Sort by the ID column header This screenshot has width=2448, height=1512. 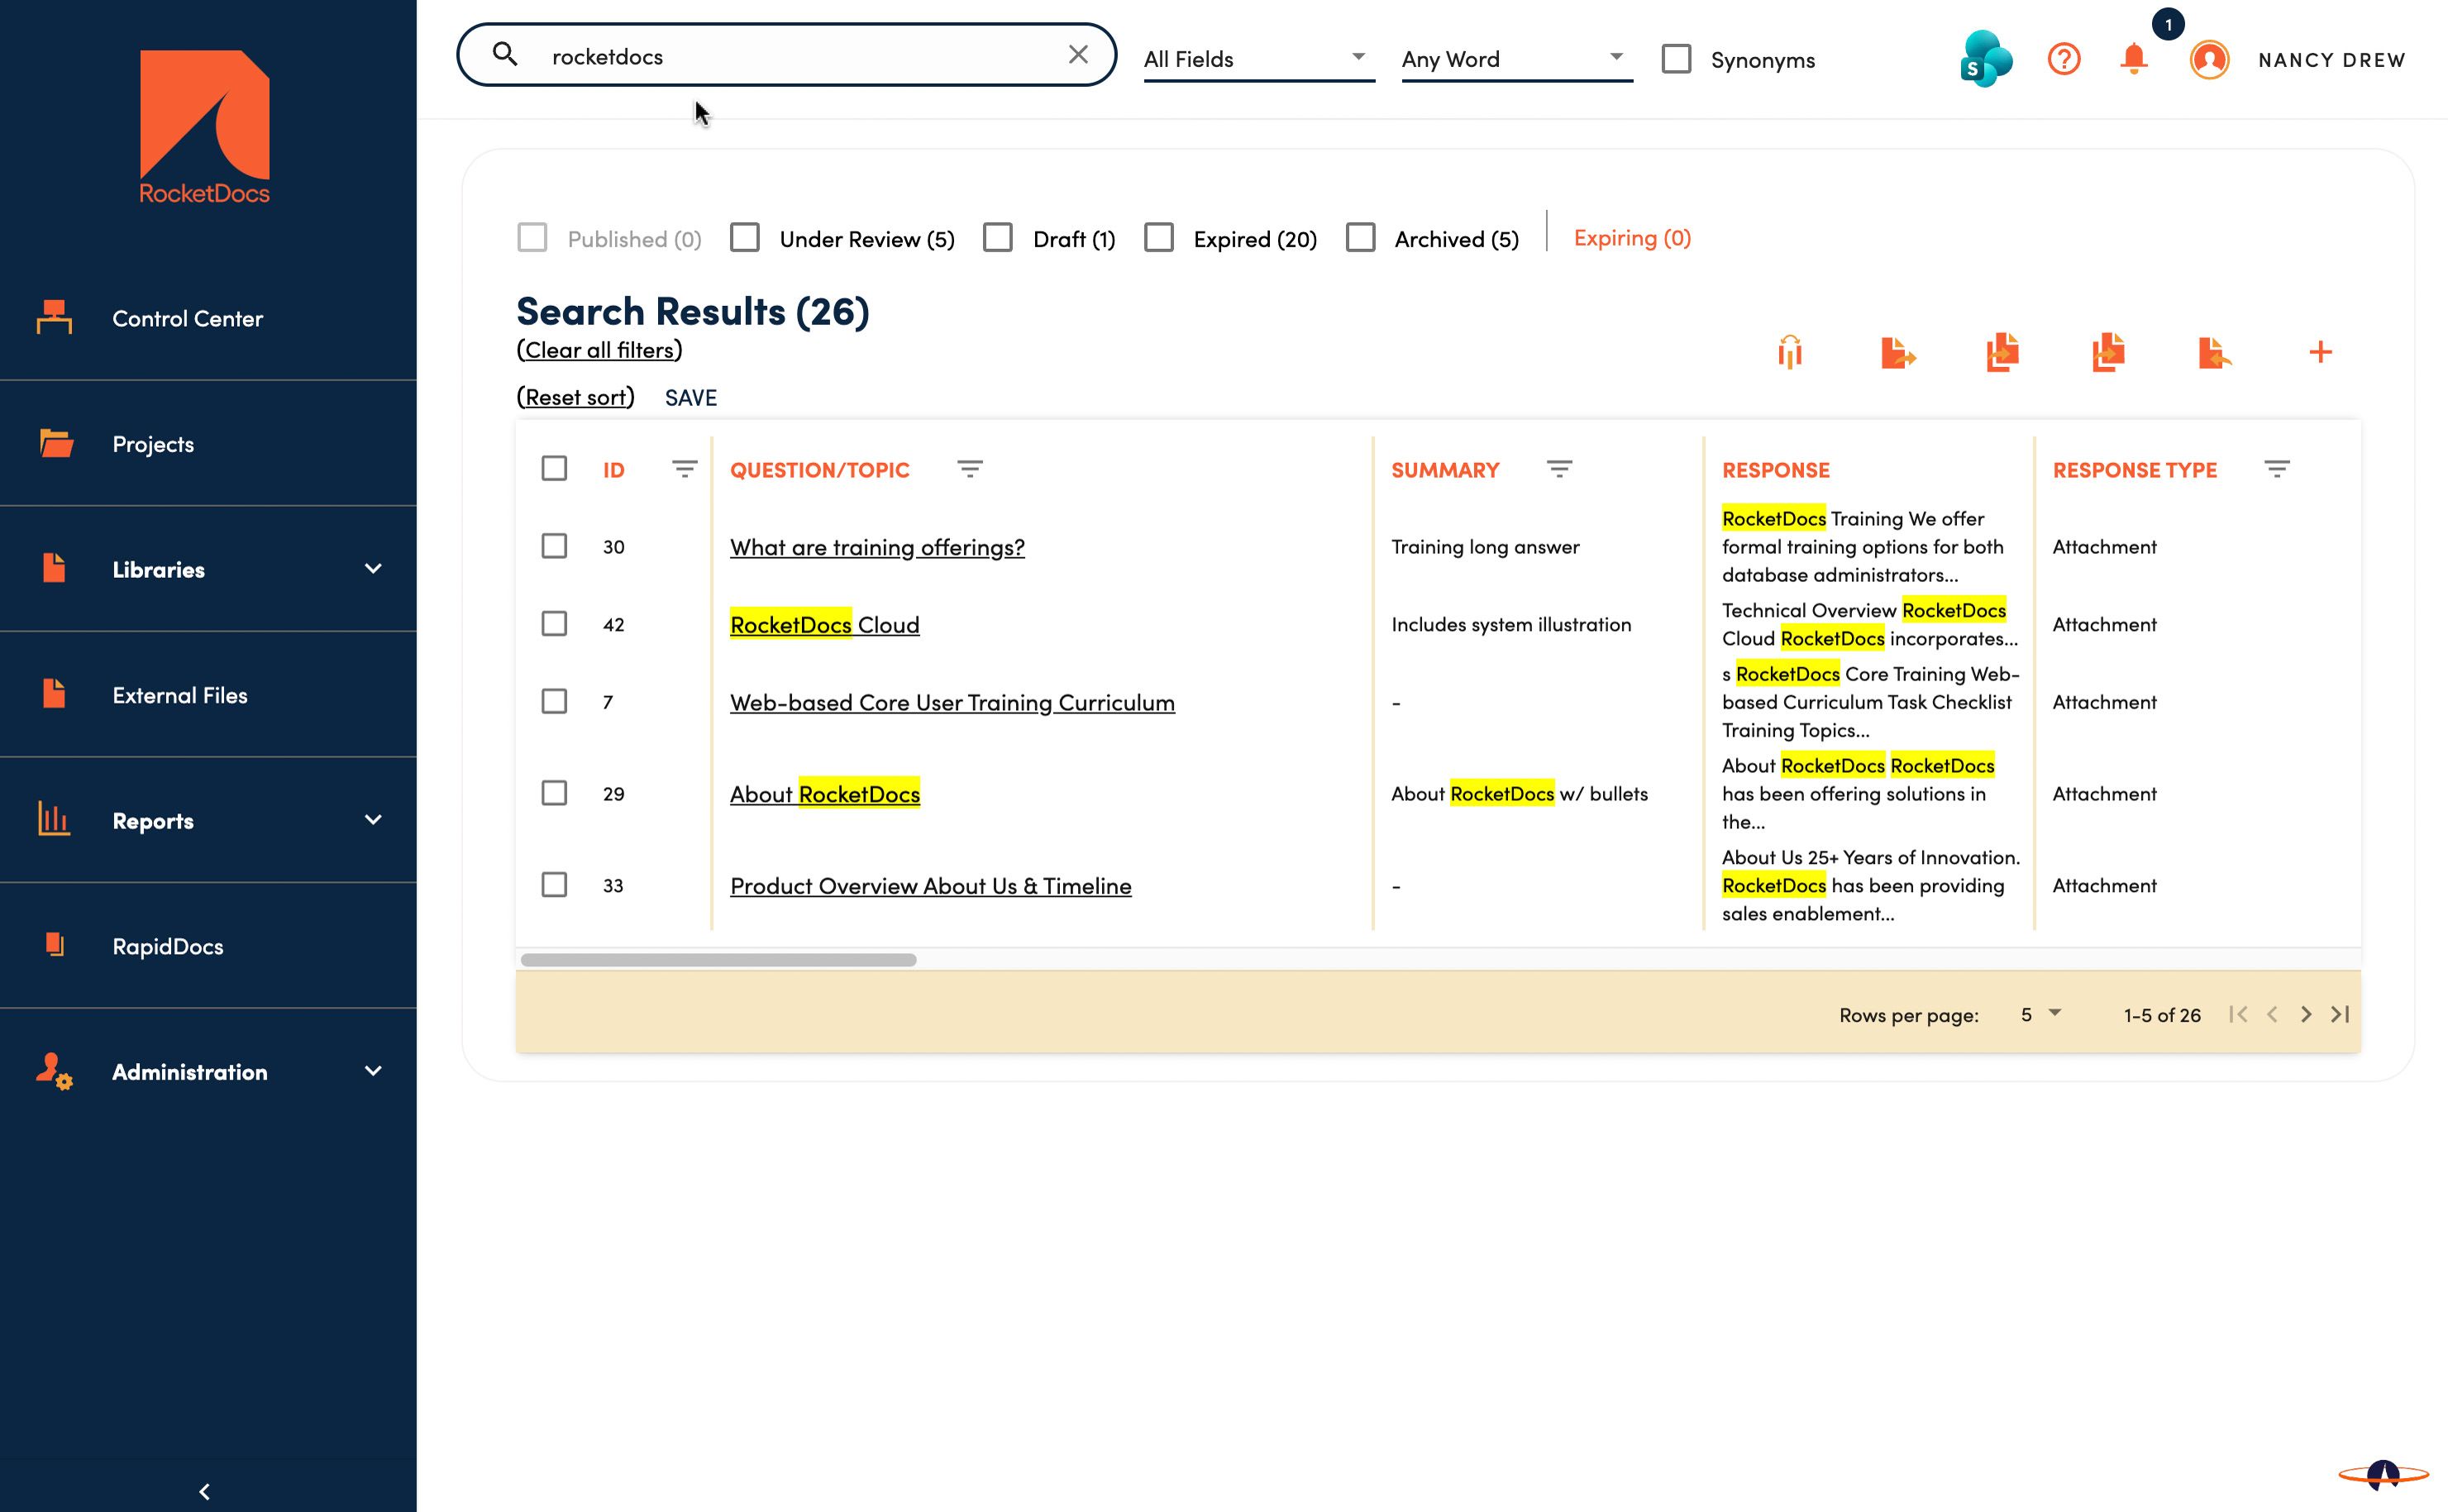tap(613, 470)
